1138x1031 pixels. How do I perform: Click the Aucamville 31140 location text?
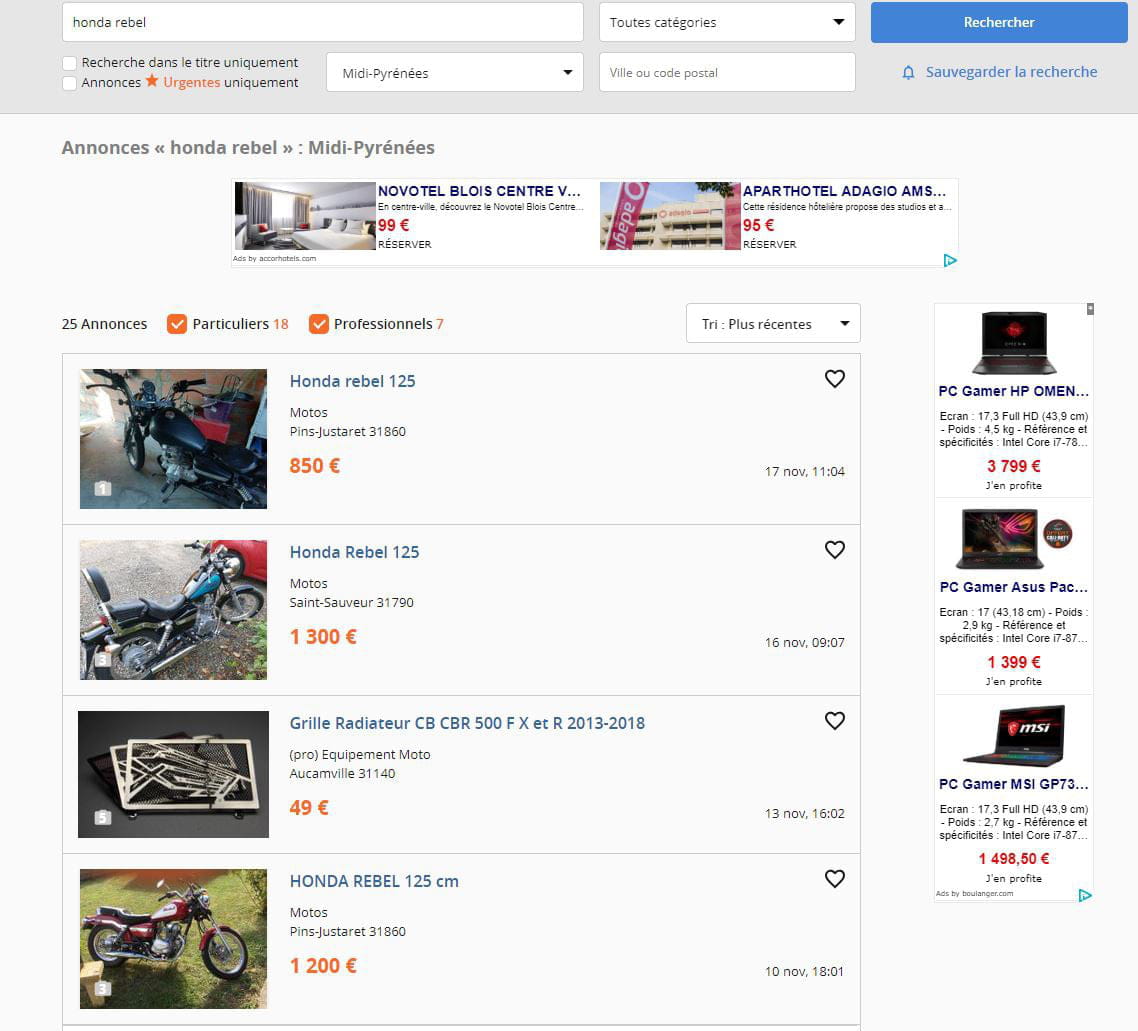coord(343,773)
